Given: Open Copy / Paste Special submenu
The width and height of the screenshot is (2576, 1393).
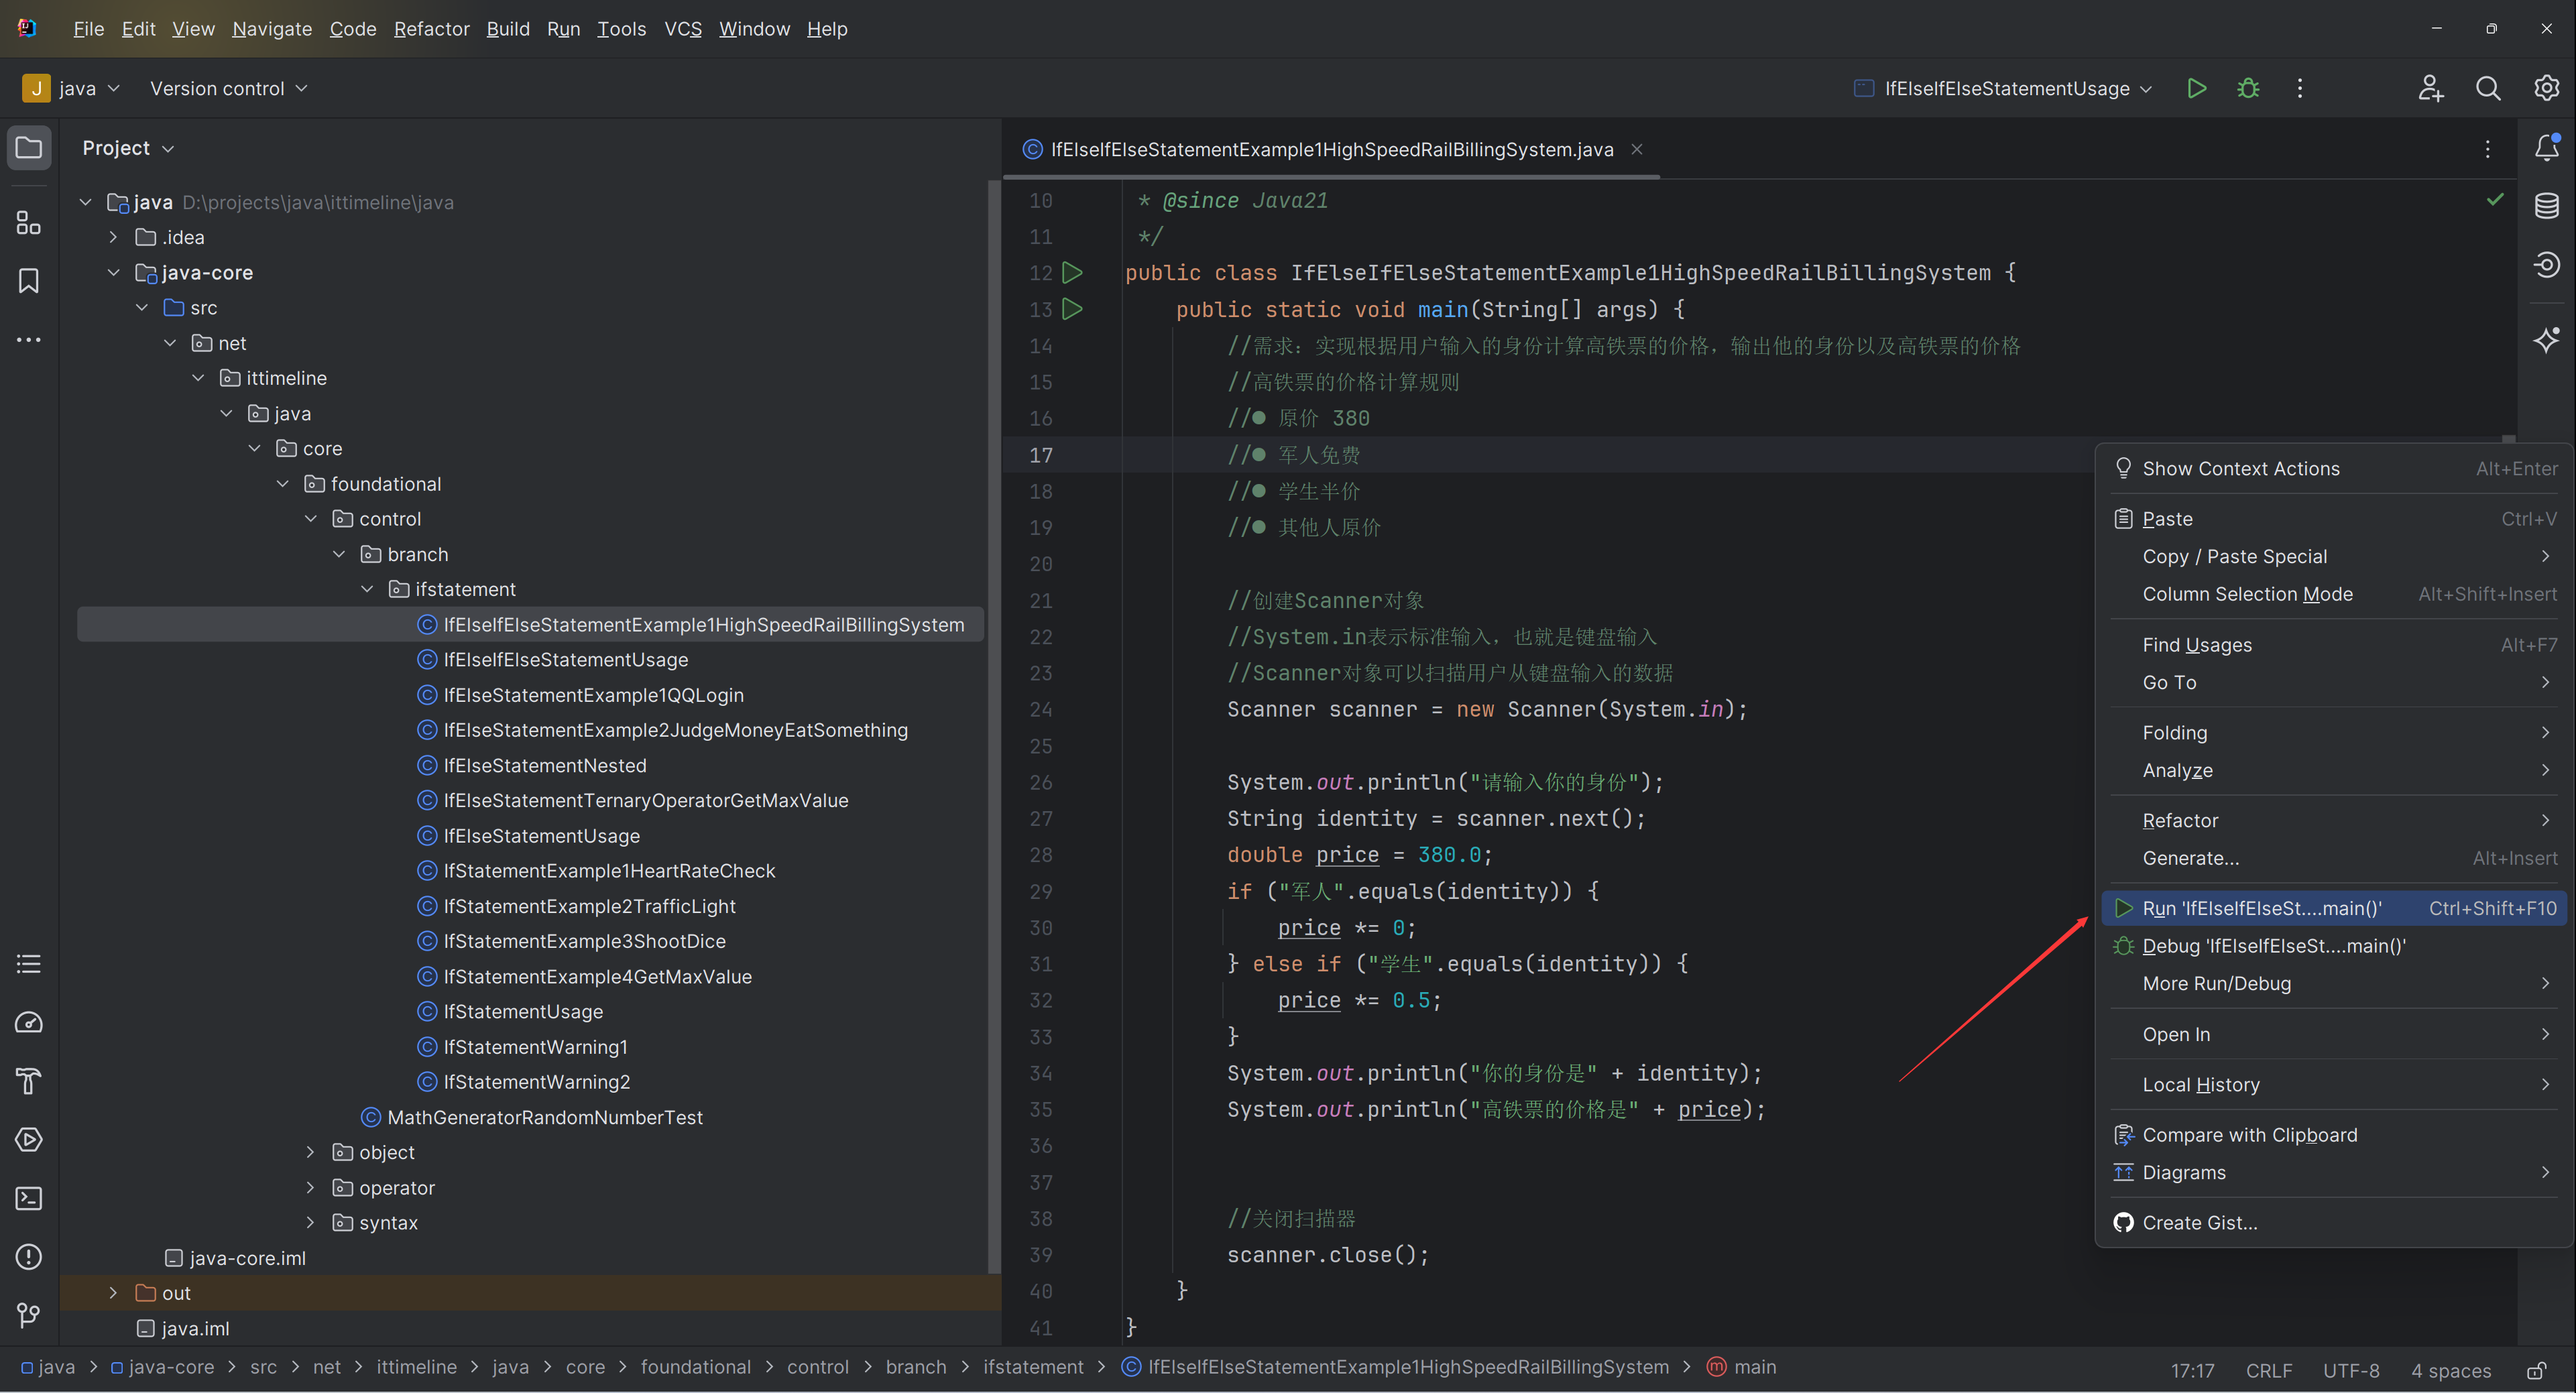Looking at the screenshot, I should 2333,556.
